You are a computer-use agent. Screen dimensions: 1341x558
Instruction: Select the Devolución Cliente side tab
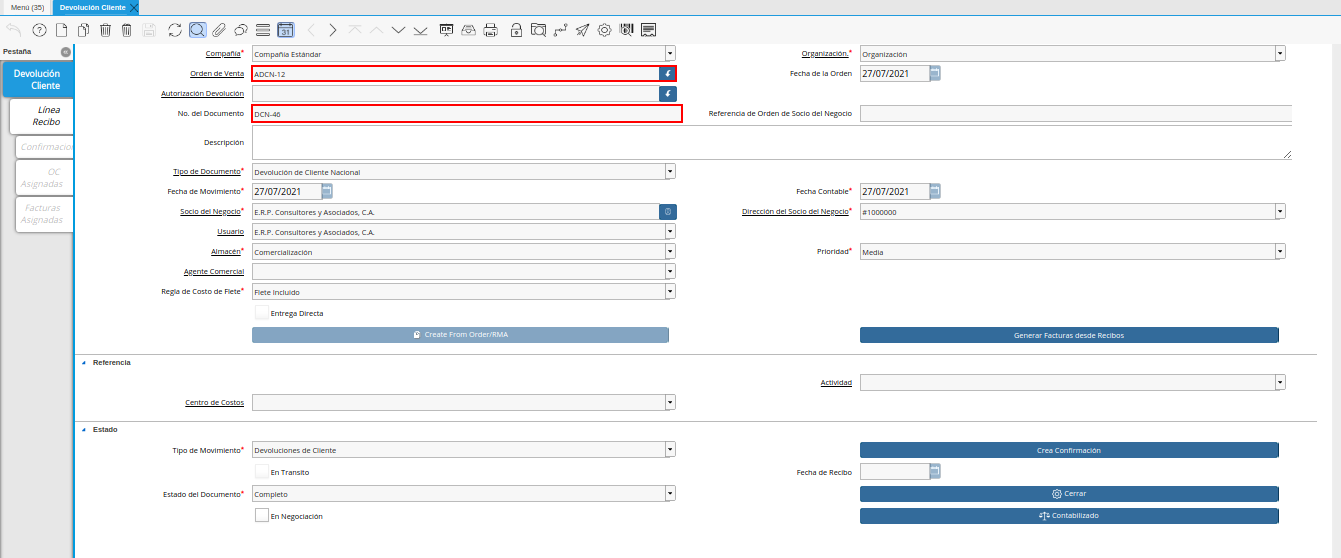[37, 79]
